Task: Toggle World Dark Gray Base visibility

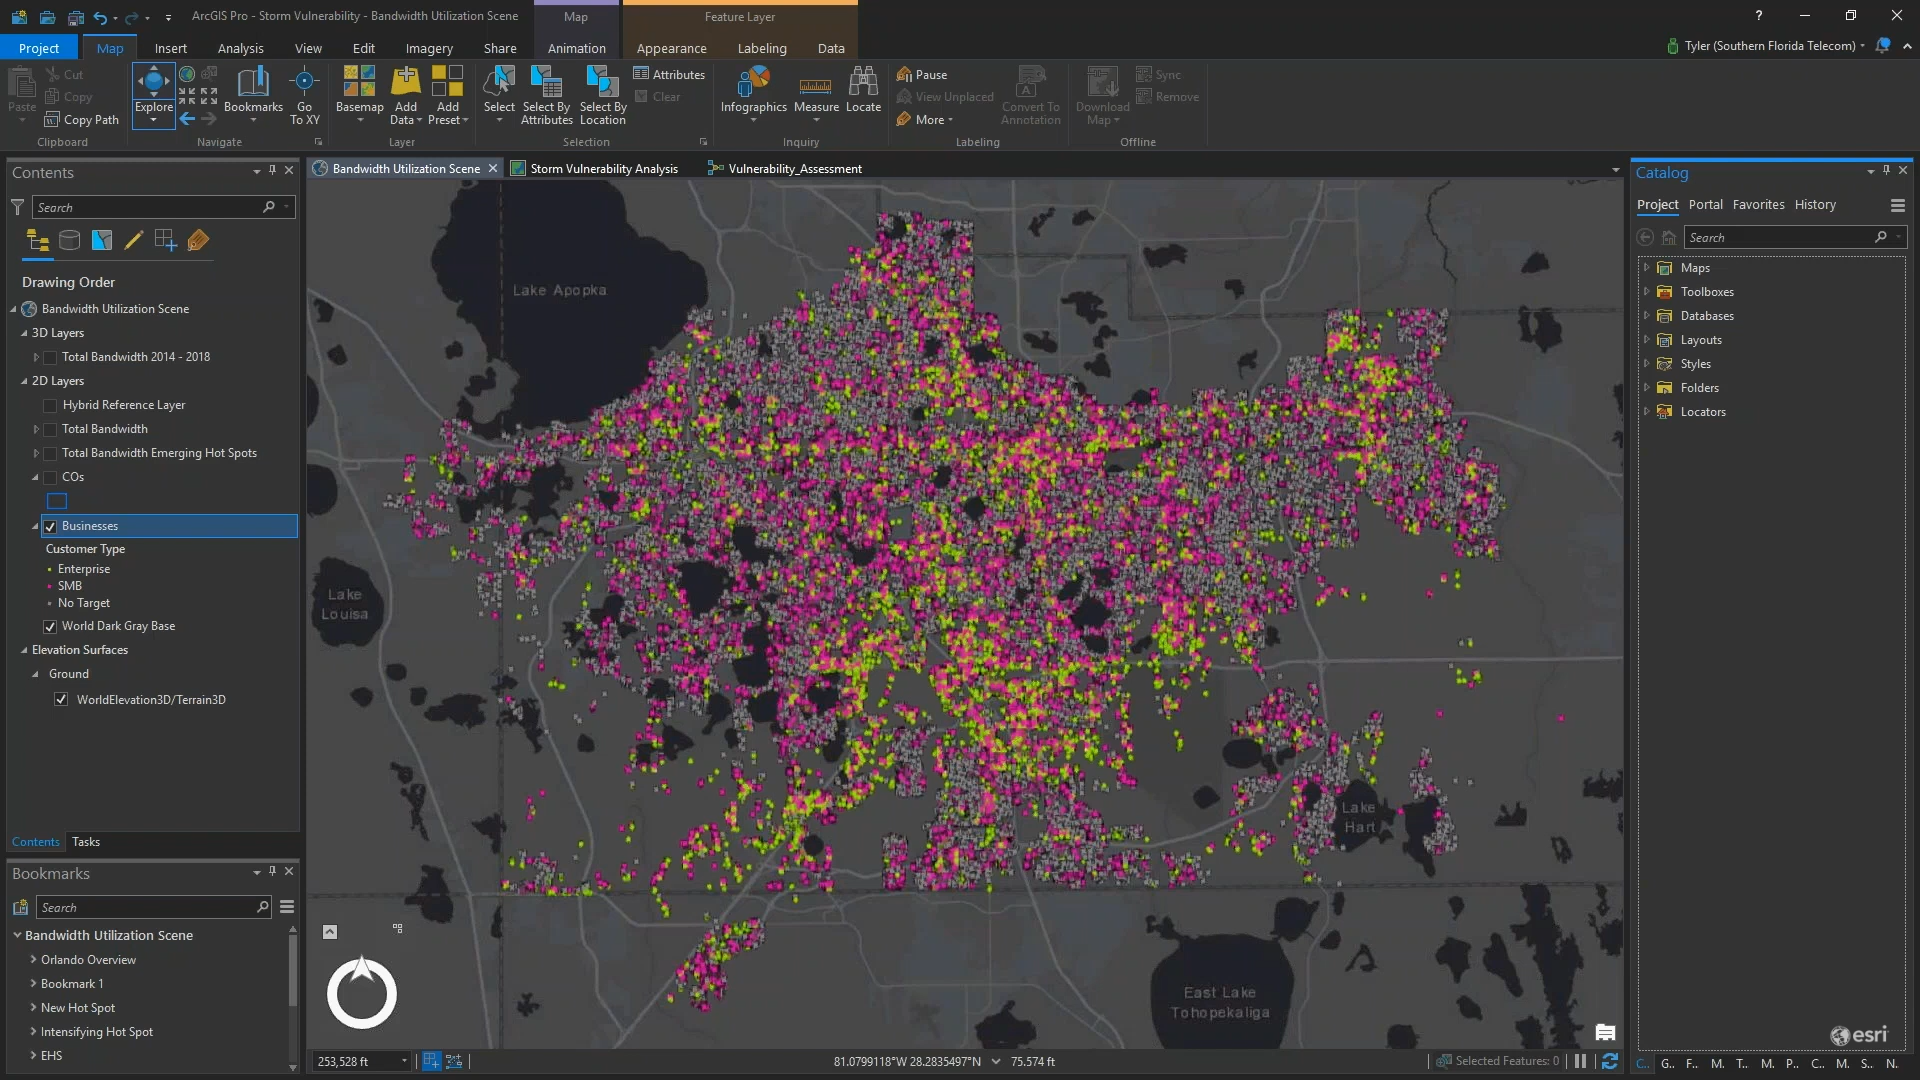Action: click(x=50, y=627)
